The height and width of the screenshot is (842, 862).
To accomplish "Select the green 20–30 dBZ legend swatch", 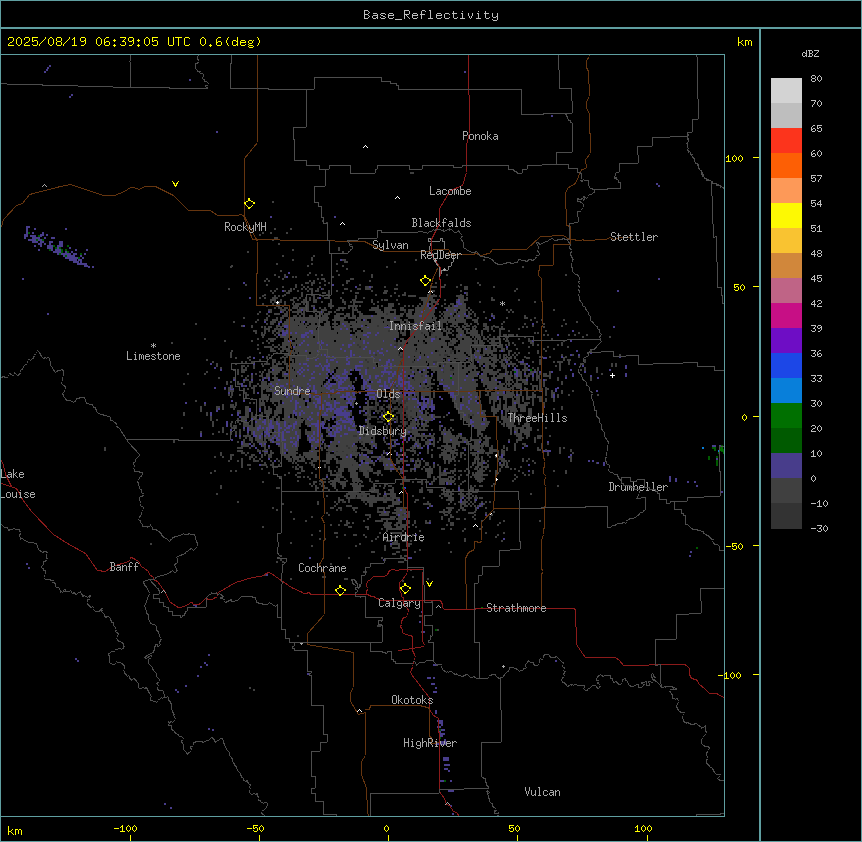I will click(786, 416).
